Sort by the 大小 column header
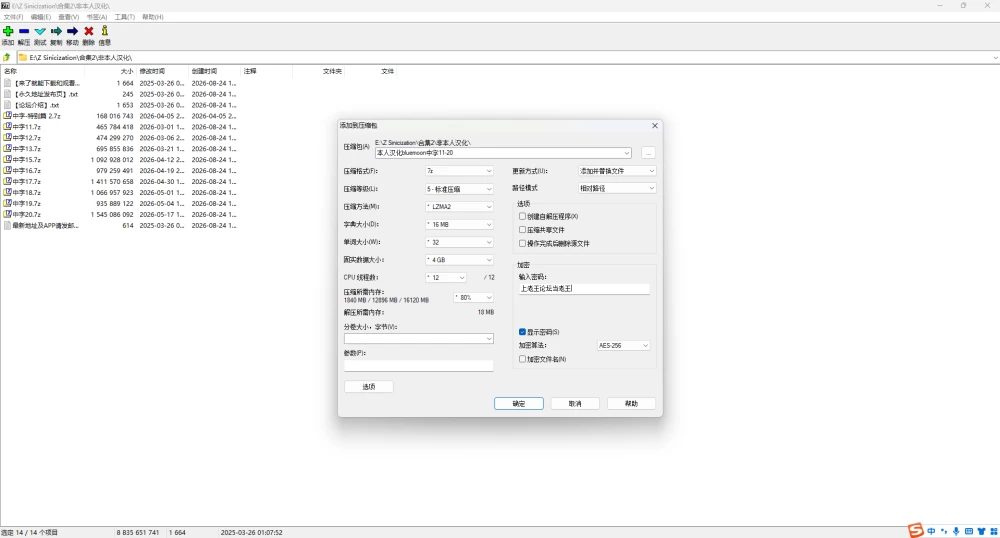Image resolution: width=1000 pixels, height=538 pixels. pyautogui.click(x=127, y=71)
